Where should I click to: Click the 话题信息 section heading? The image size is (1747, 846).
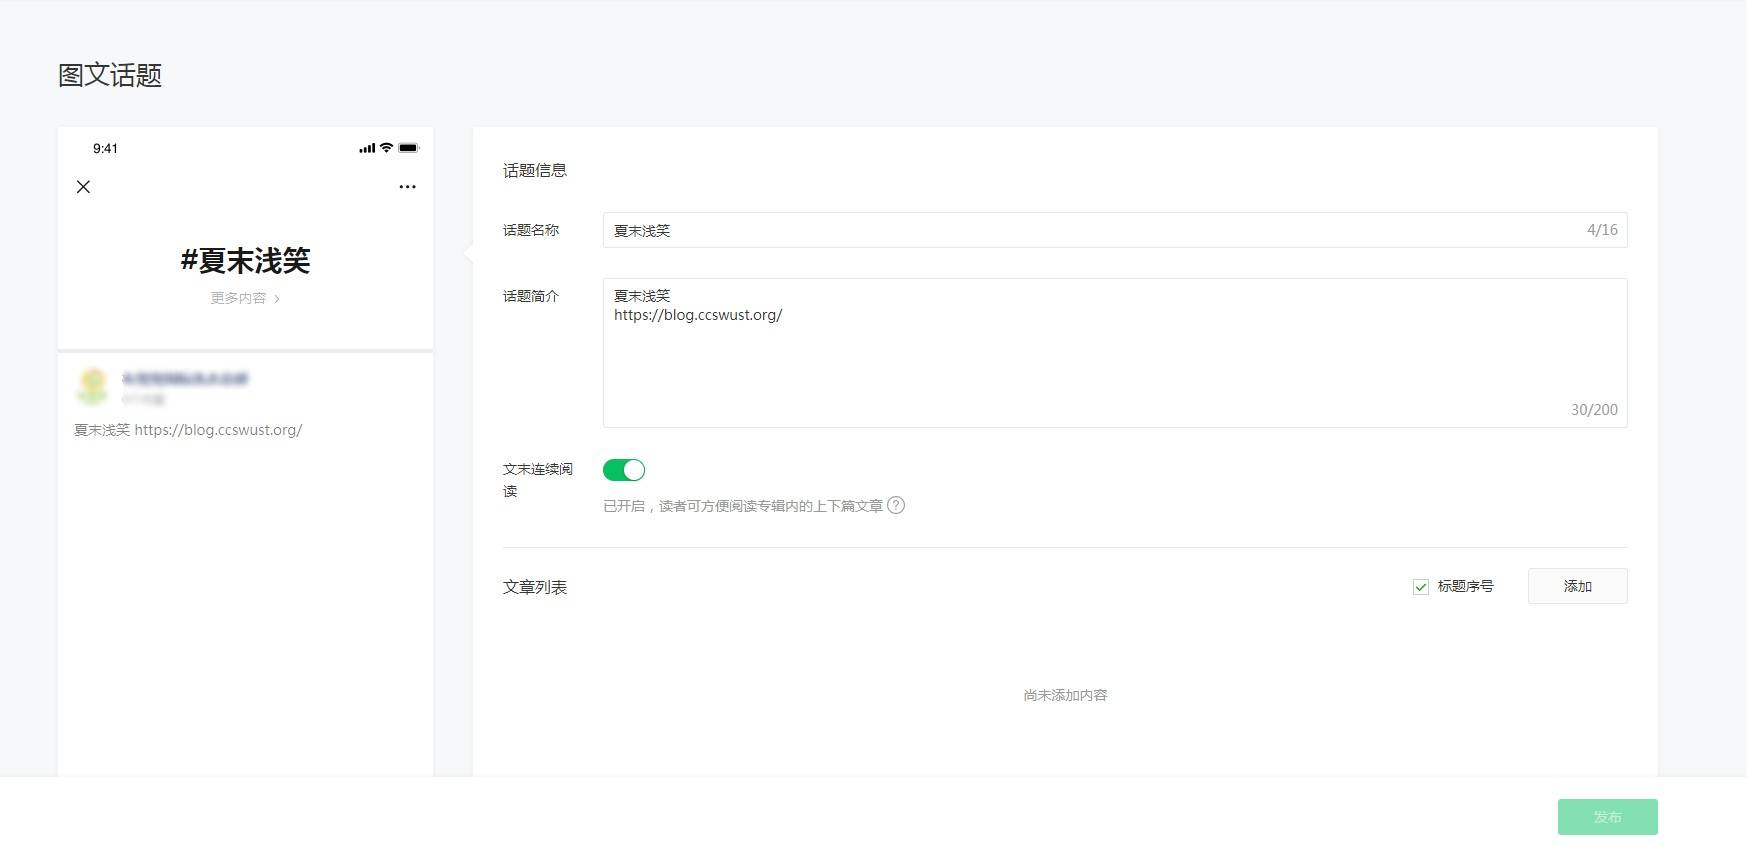click(x=535, y=171)
